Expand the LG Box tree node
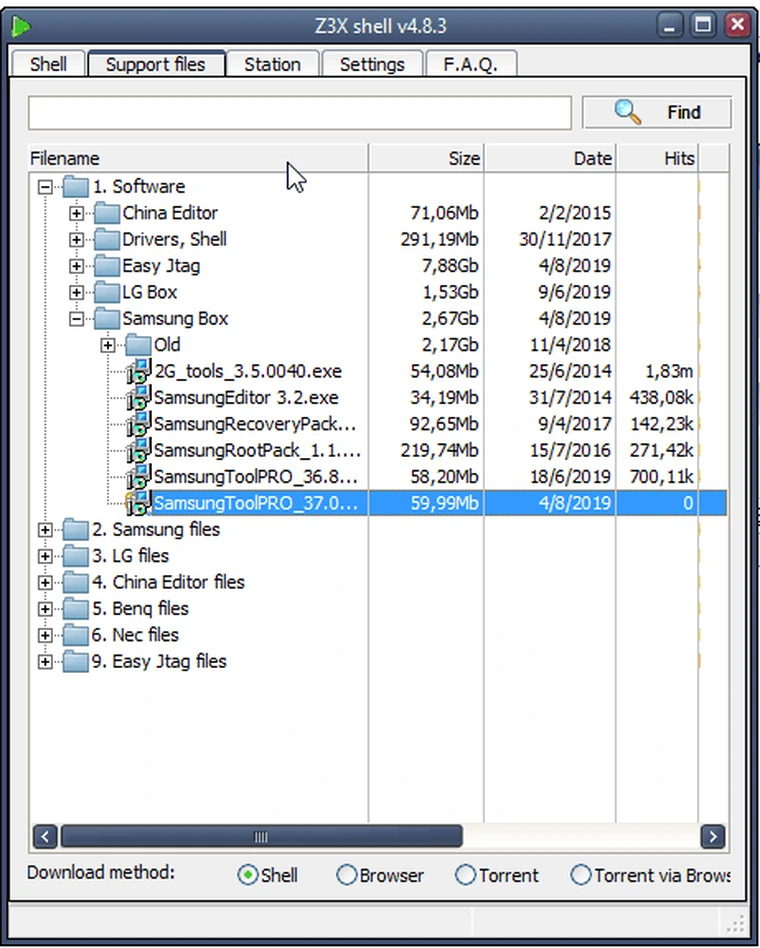The height and width of the screenshot is (948, 760). pyautogui.click(x=76, y=293)
